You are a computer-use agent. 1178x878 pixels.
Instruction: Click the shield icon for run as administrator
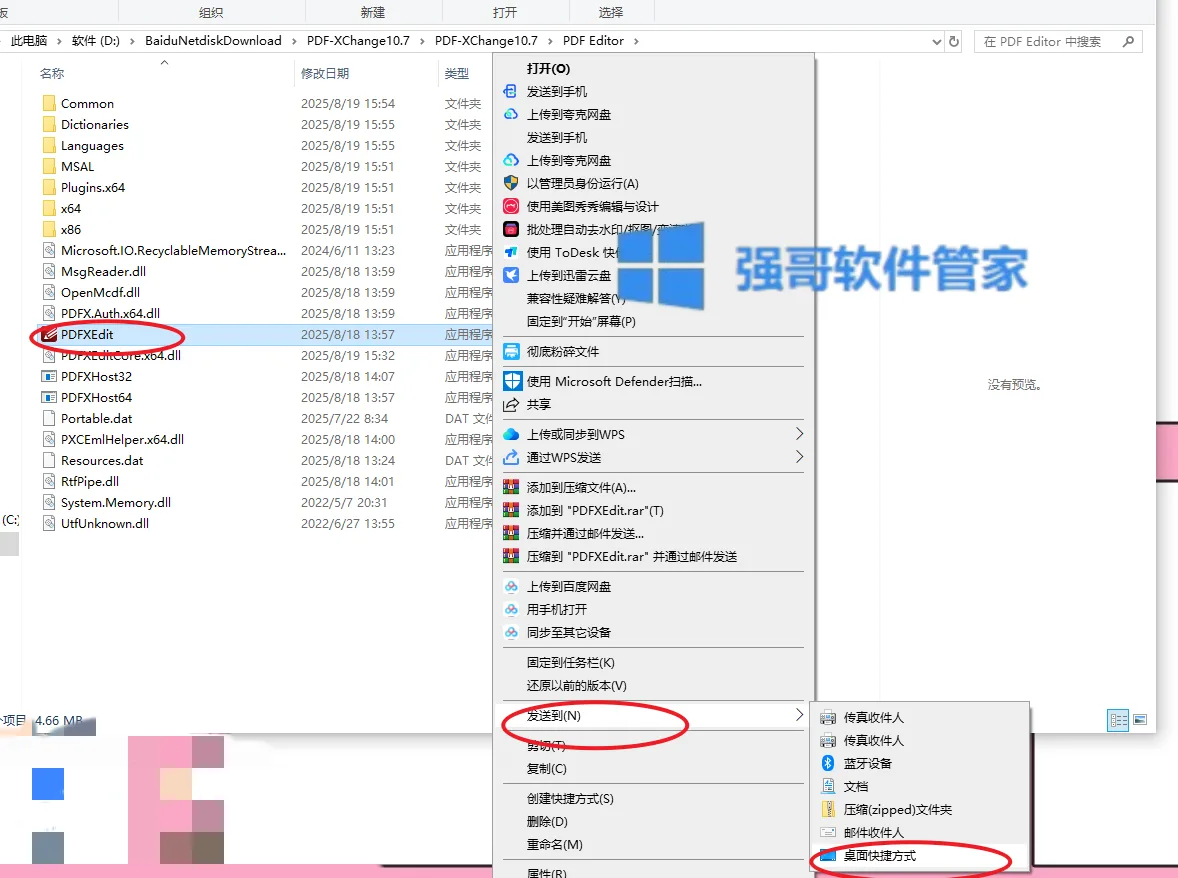tap(511, 183)
